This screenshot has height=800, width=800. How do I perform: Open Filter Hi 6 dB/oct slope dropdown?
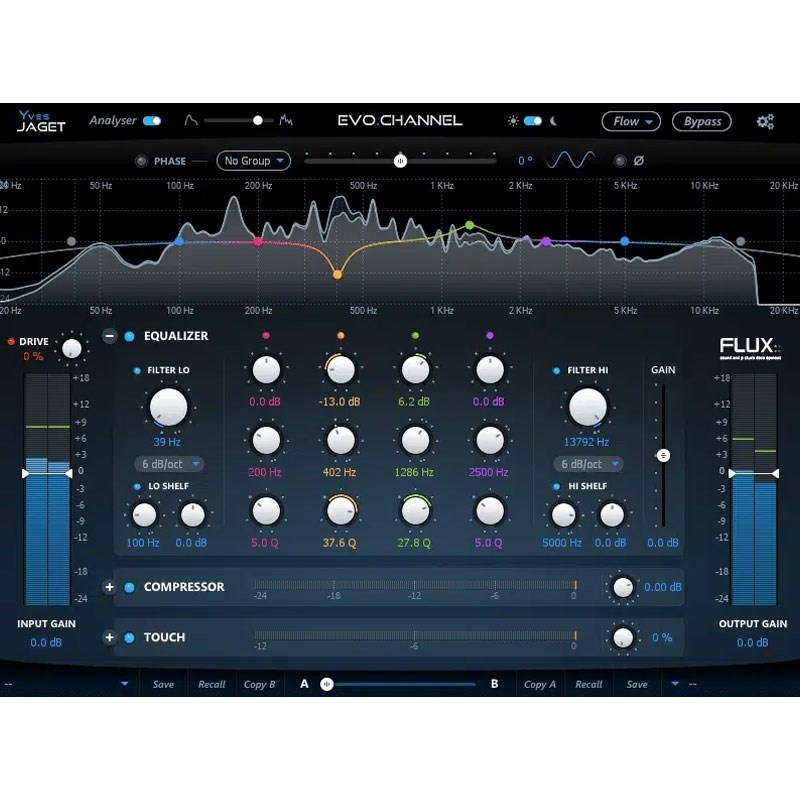588,464
